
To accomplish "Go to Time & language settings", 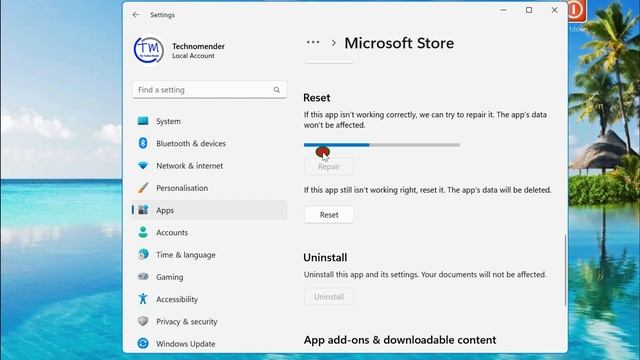I will coord(209,255).
